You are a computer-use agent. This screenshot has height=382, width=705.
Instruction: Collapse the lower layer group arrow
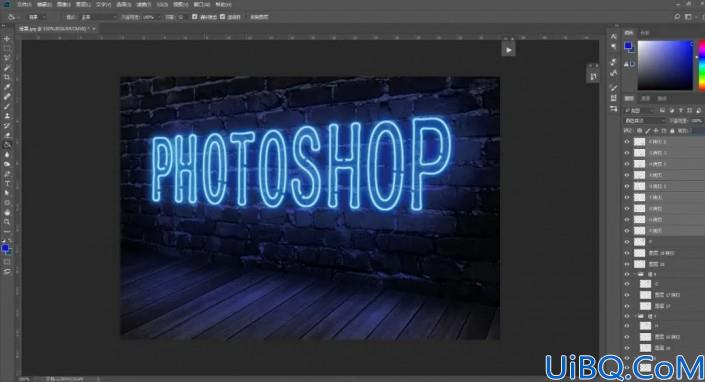point(635,316)
